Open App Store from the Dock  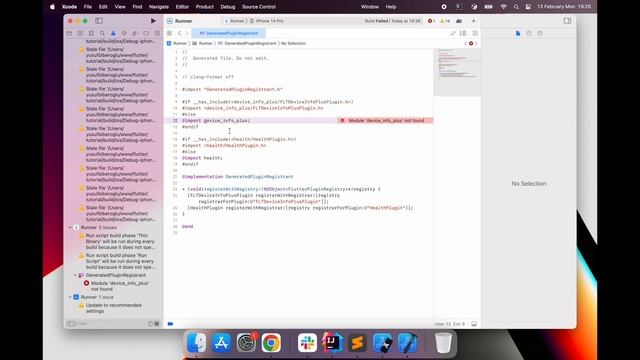(x=221, y=342)
